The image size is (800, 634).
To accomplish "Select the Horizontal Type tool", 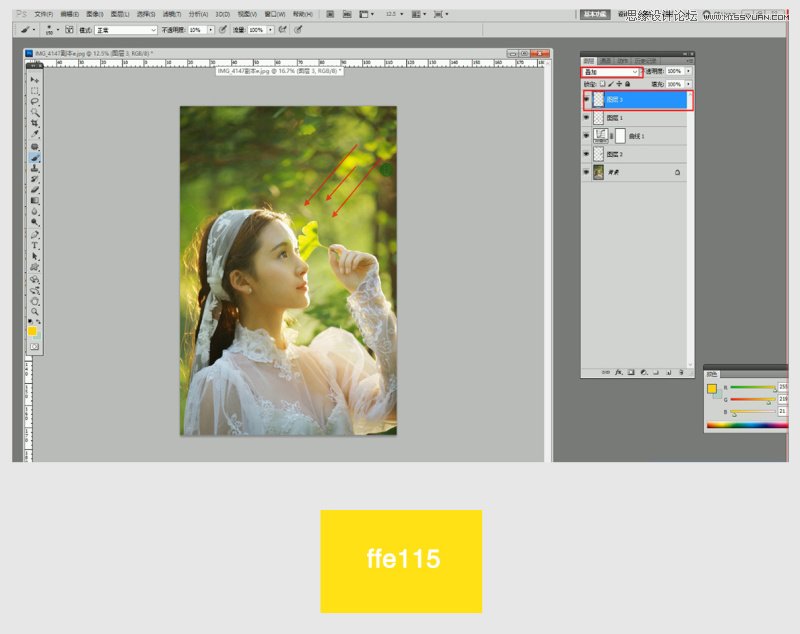I will click(35, 245).
